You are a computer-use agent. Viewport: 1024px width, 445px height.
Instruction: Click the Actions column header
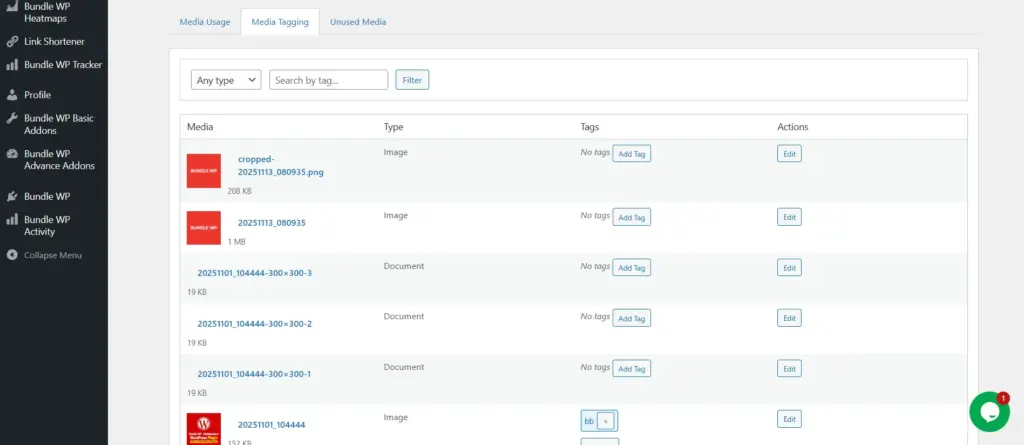(792, 127)
